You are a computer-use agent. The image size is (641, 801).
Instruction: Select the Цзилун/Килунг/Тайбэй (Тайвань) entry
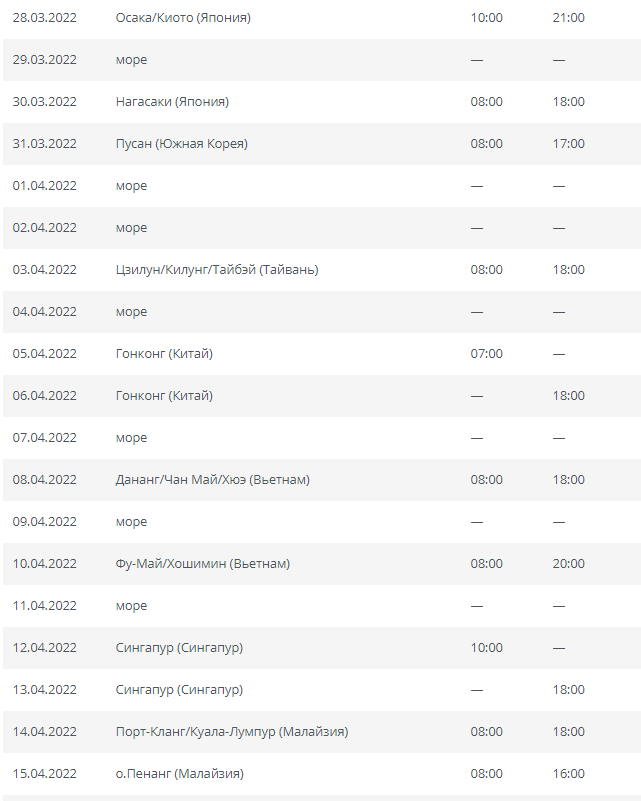coord(217,270)
